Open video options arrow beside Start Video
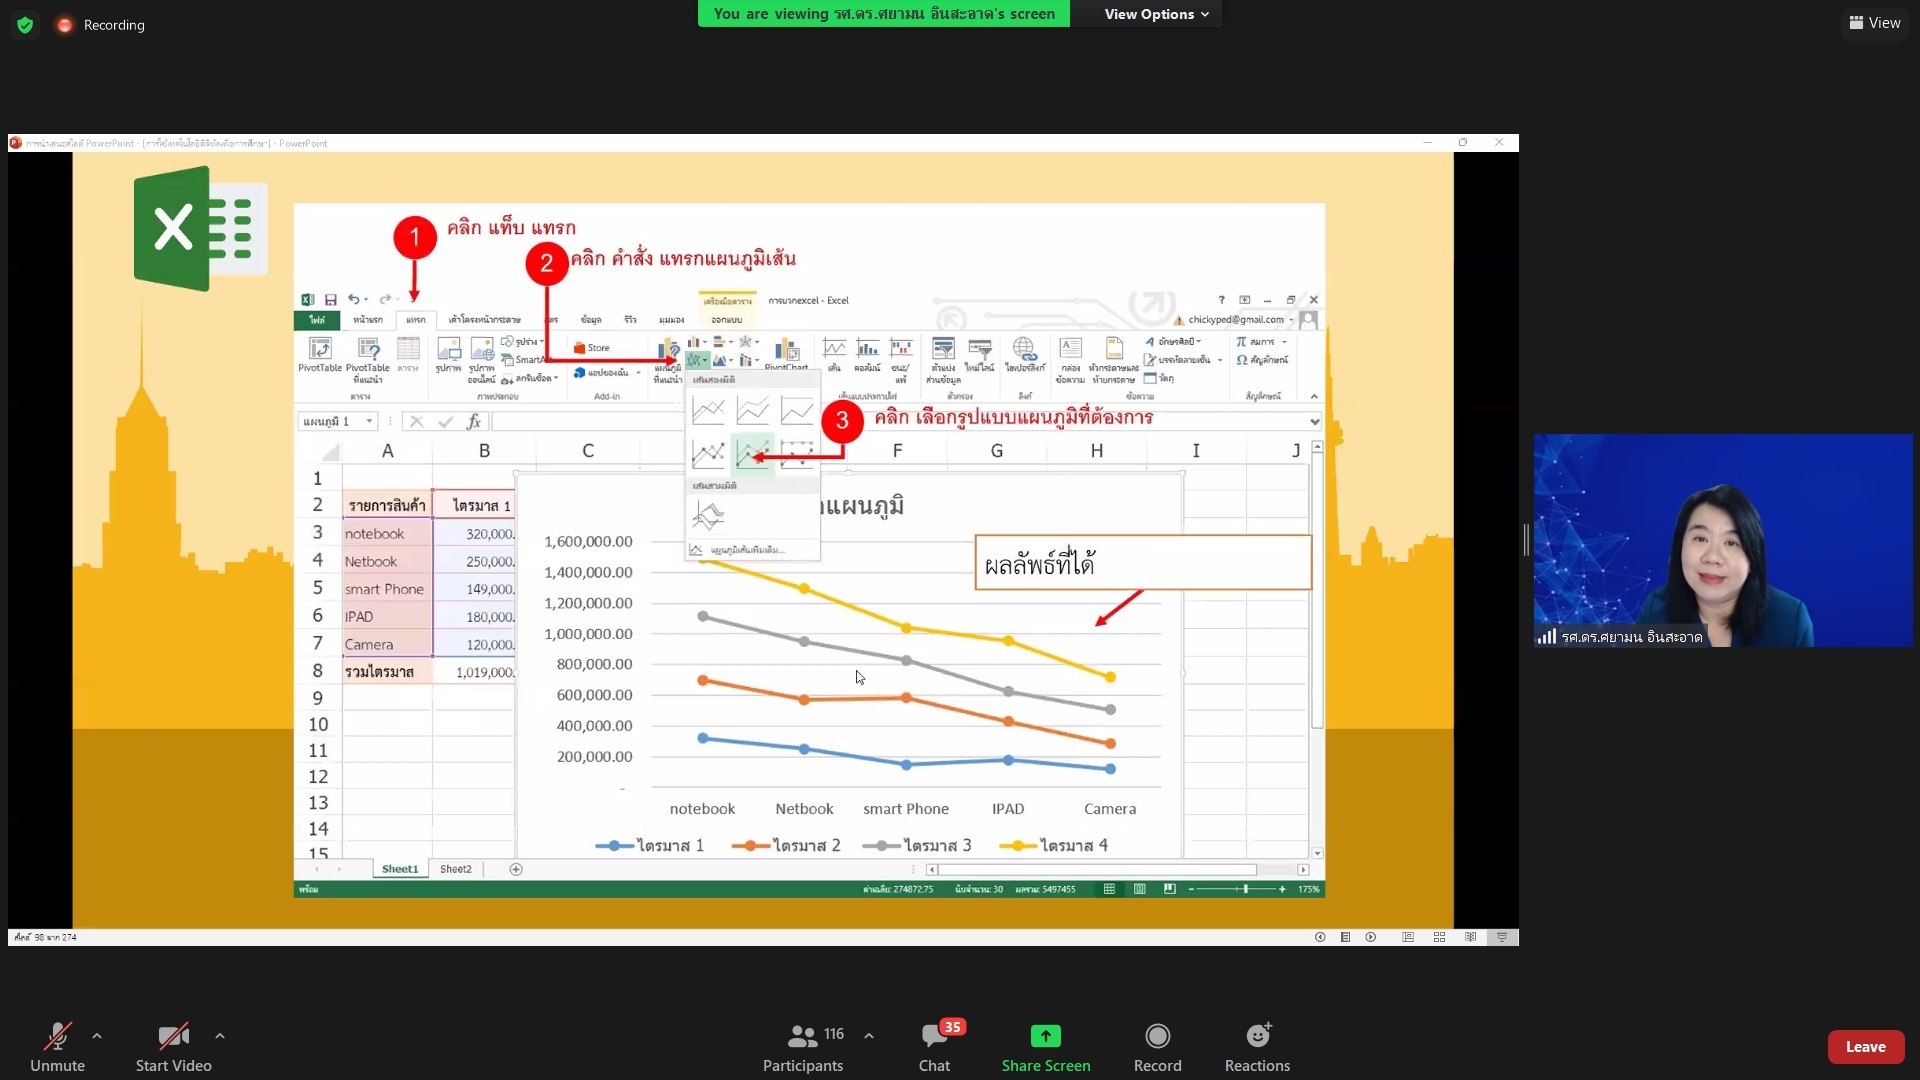This screenshot has width=1920, height=1080. [220, 1036]
